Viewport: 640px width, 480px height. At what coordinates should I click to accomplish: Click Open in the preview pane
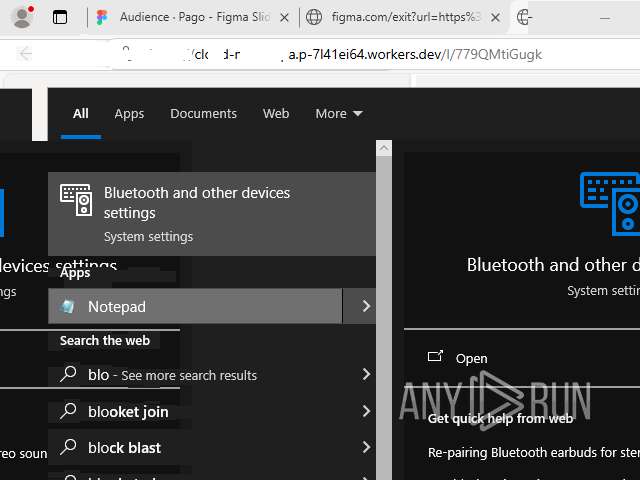[471, 359]
